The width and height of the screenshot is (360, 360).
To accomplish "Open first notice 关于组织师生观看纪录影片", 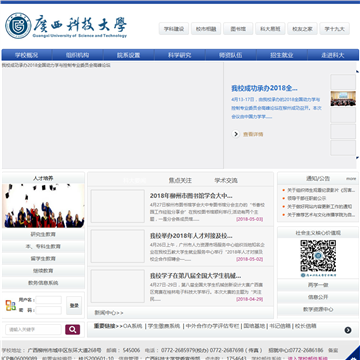I will (321, 190).
